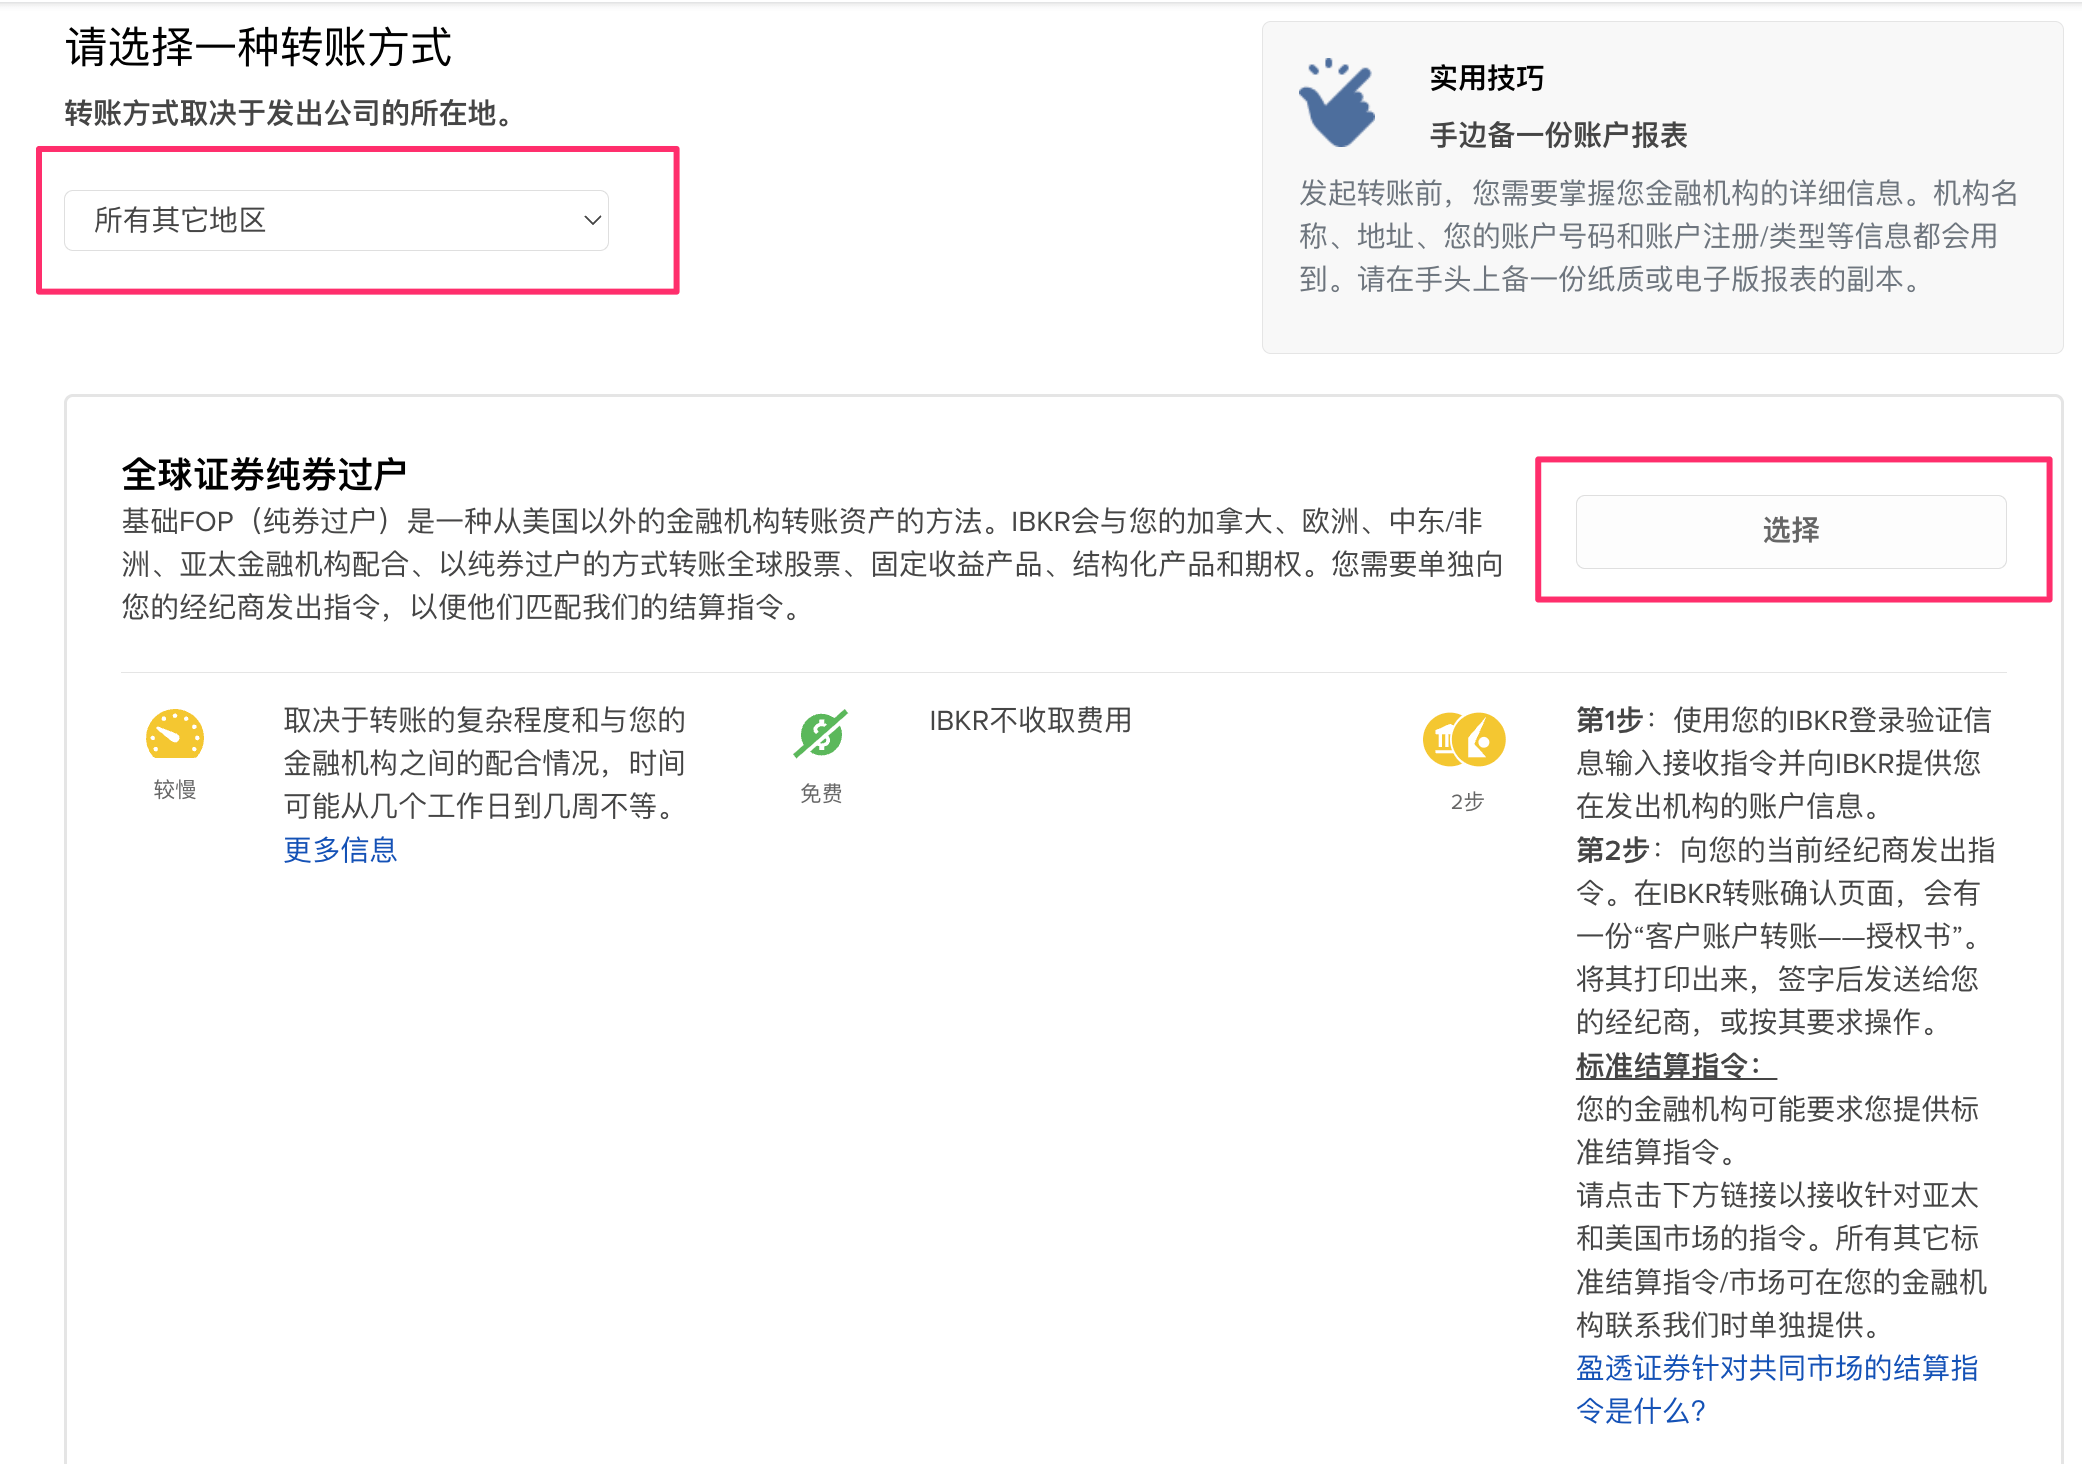
Task: Click the 手边备一份账户报表 subtitle
Action: [x=1558, y=135]
